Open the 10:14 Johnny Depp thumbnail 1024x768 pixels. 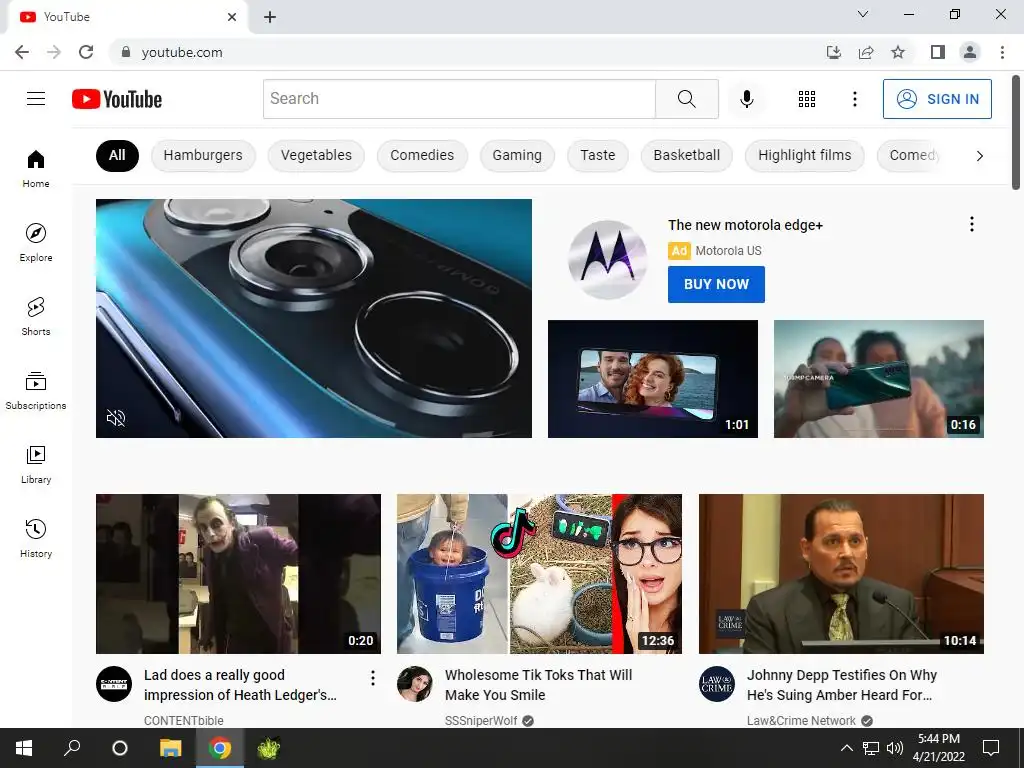click(x=841, y=573)
